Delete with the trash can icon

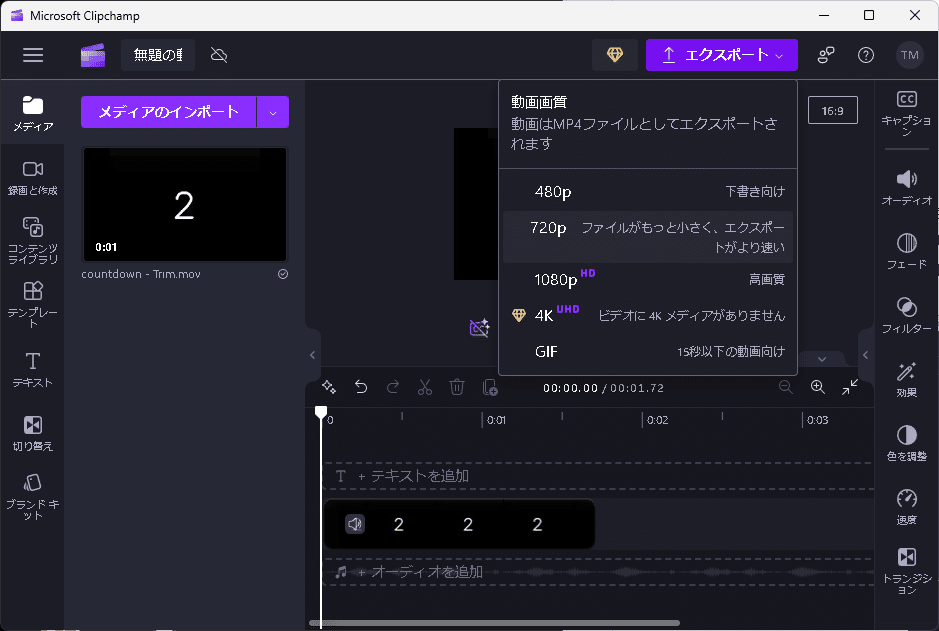click(x=457, y=387)
